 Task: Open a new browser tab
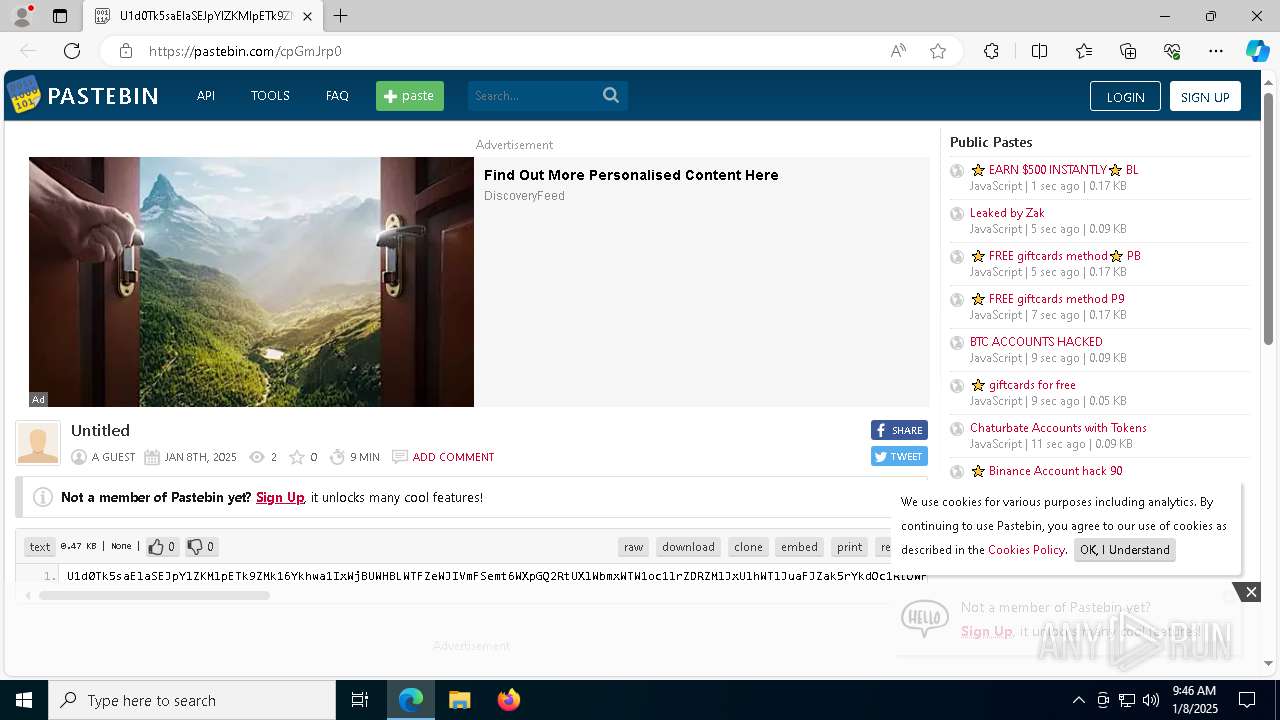coord(341,16)
